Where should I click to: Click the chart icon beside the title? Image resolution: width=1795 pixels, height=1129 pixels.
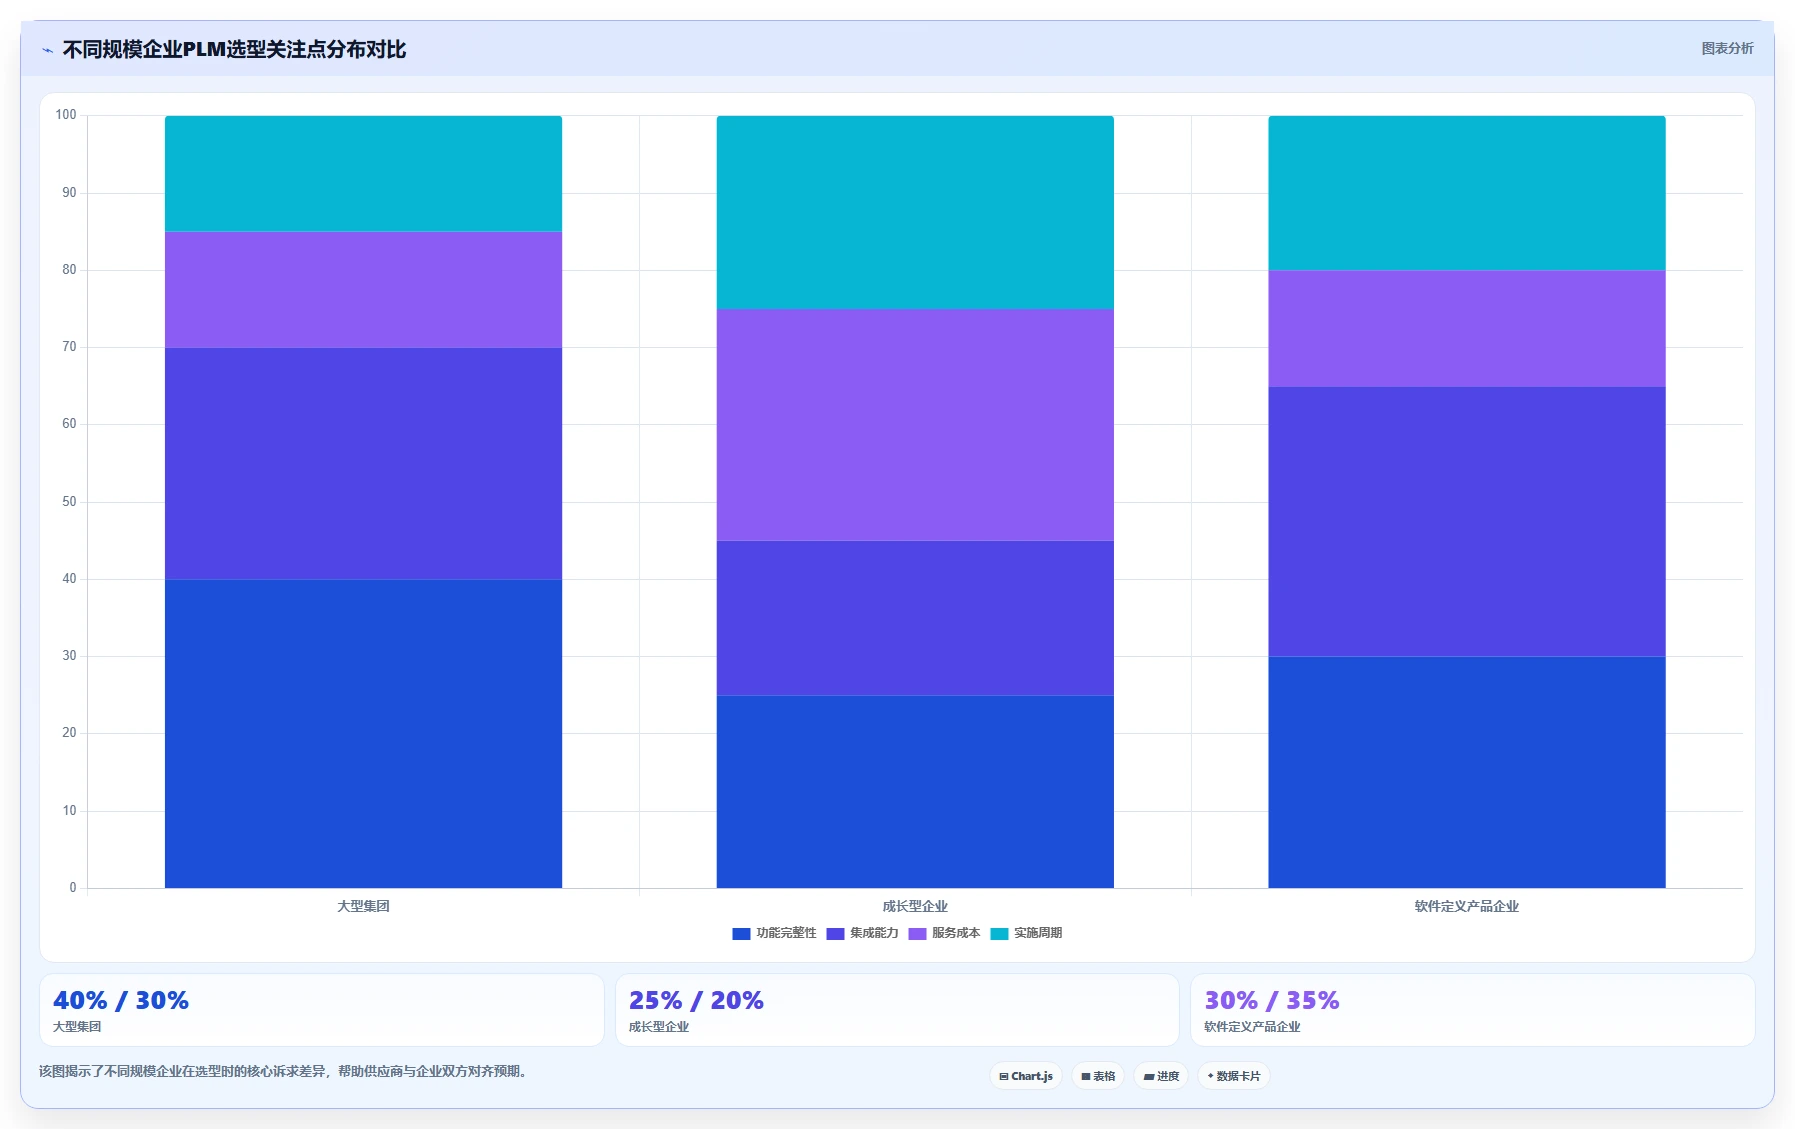[x=47, y=50]
